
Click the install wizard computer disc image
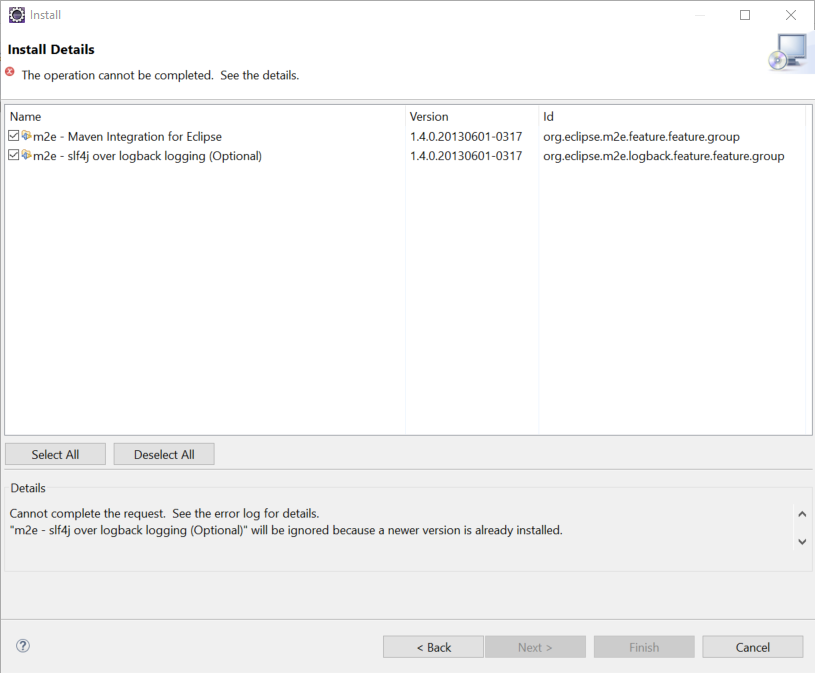788,52
